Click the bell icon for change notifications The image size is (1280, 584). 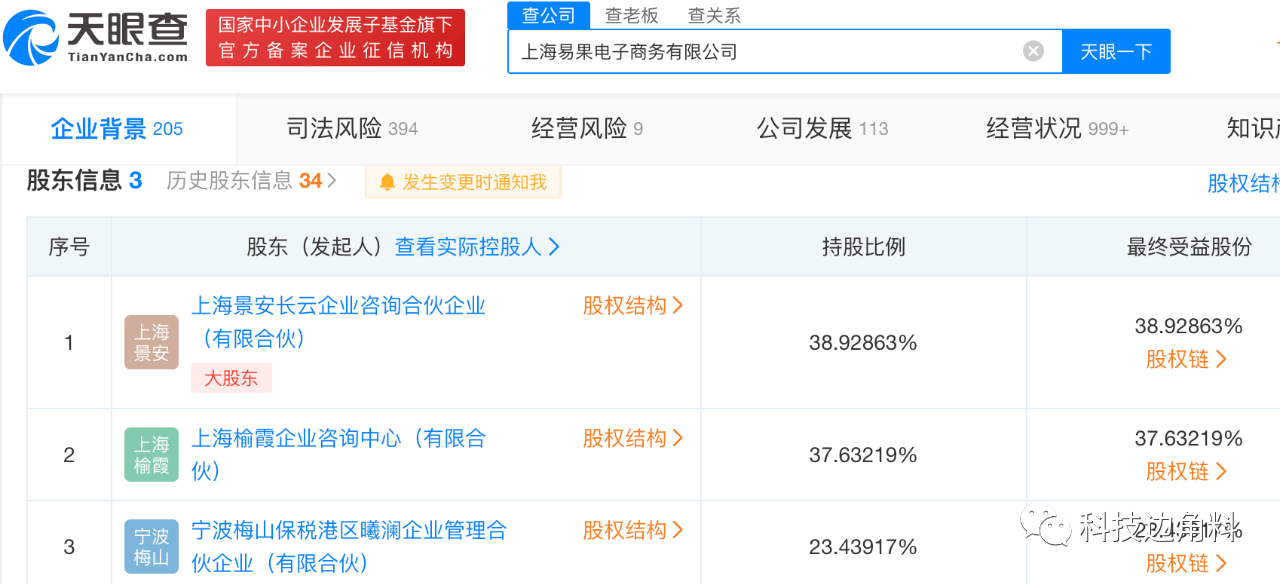click(388, 182)
